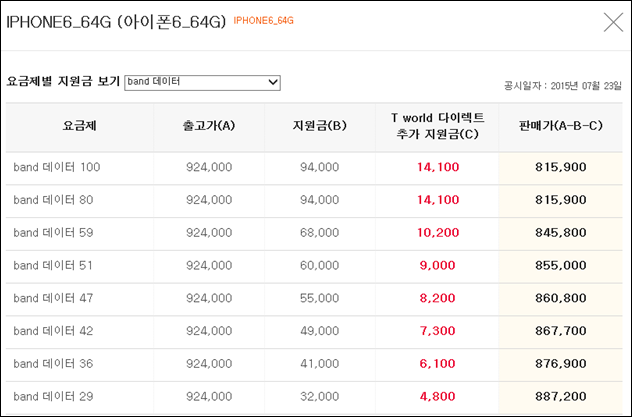The width and height of the screenshot is (632, 417).
Task: Click the orange IPHONE6_64G label
Action: [264, 21]
